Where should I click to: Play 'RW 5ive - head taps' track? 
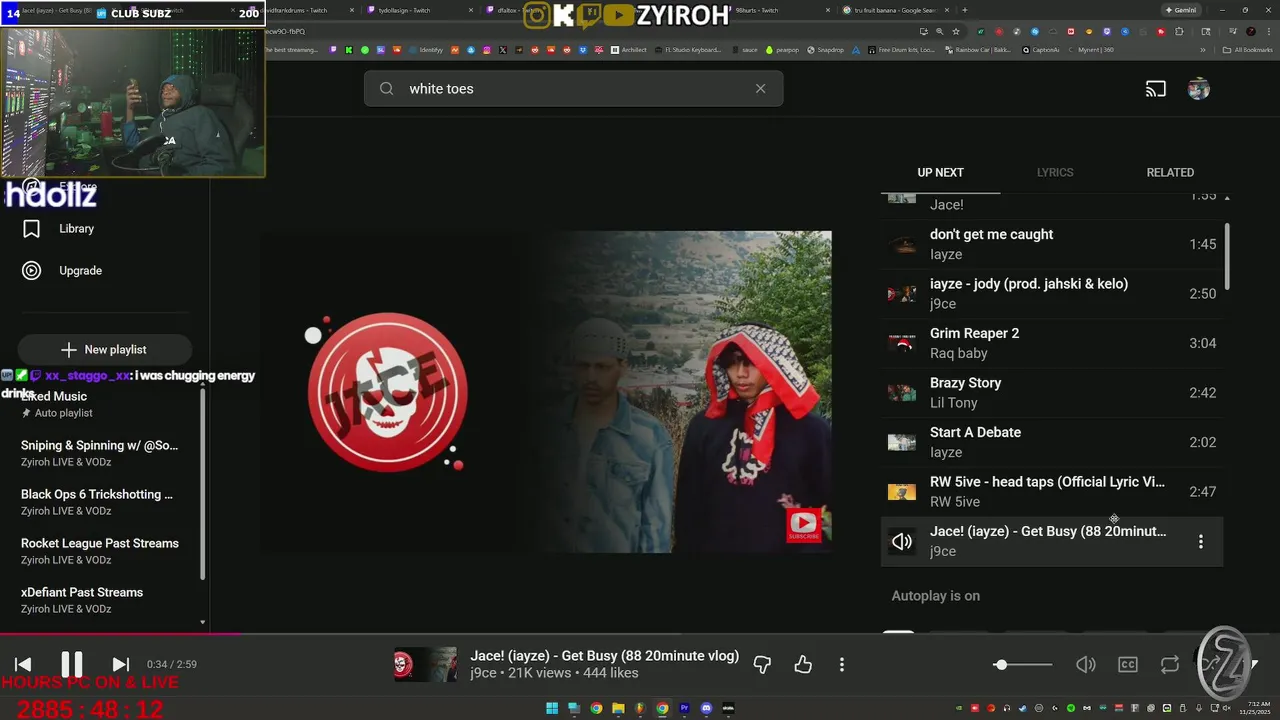point(1052,491)
